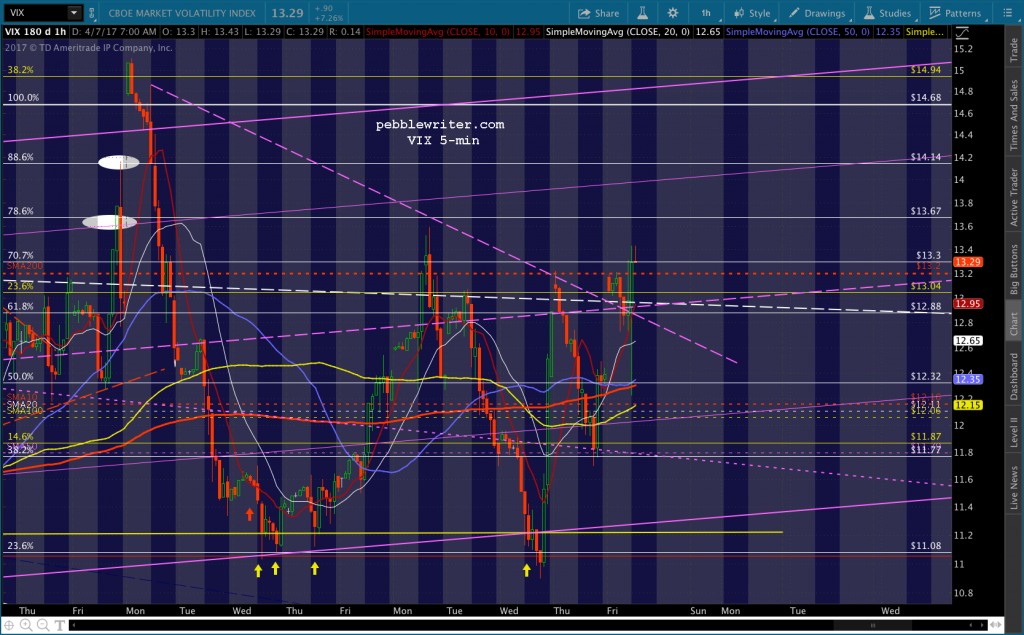Open the Drawings menu
The width and height of the screenshot is (1024, 635).
click(817, 13)
